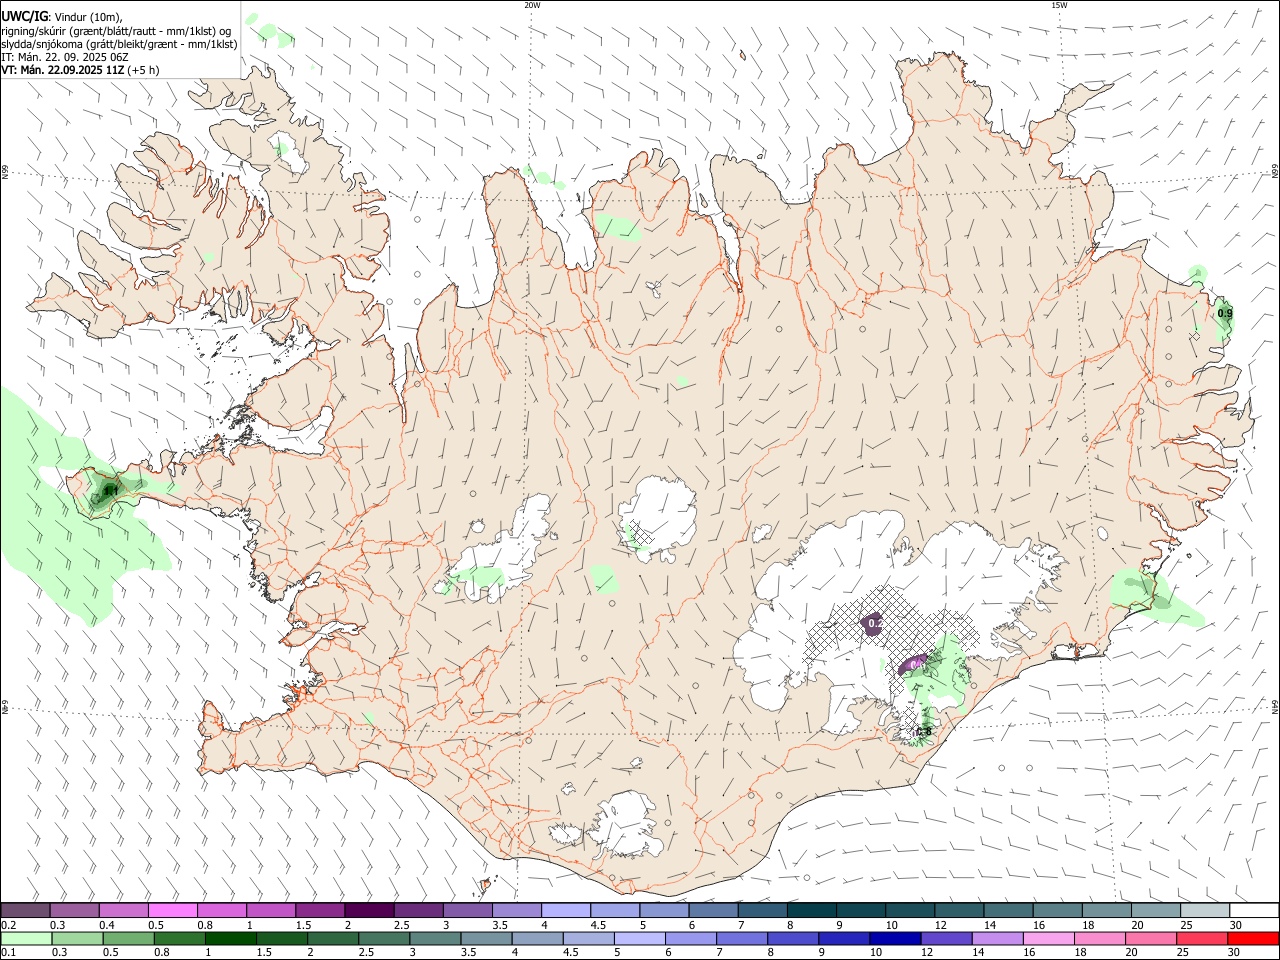Image resolution: width=1280 pixels, height=960 pixels.
Task: Select the 14 light purple swatch in lower legend row
Action: (997, 938)
